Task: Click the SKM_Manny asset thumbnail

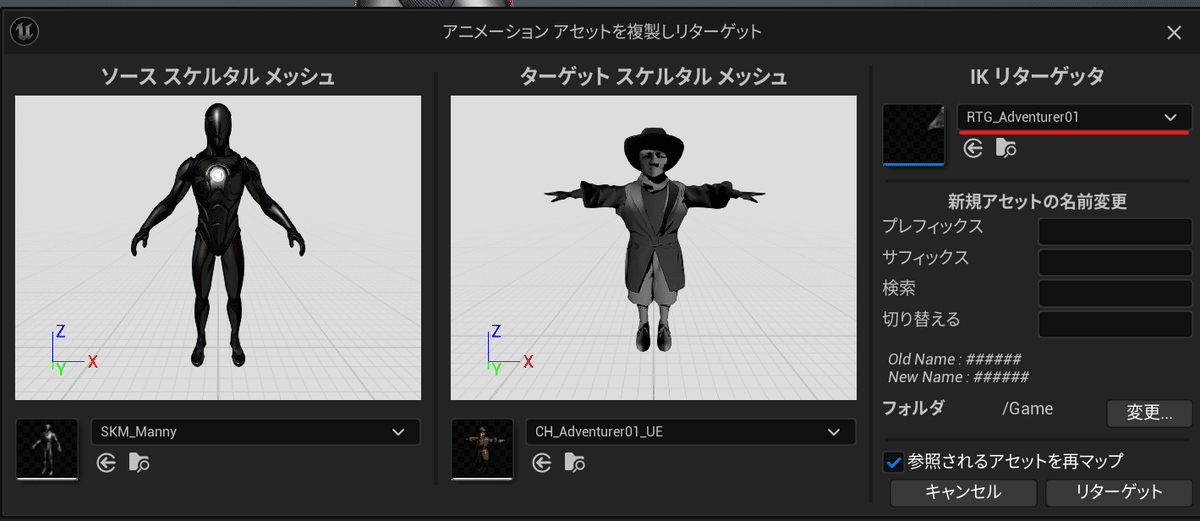Action: pos(47,449)
